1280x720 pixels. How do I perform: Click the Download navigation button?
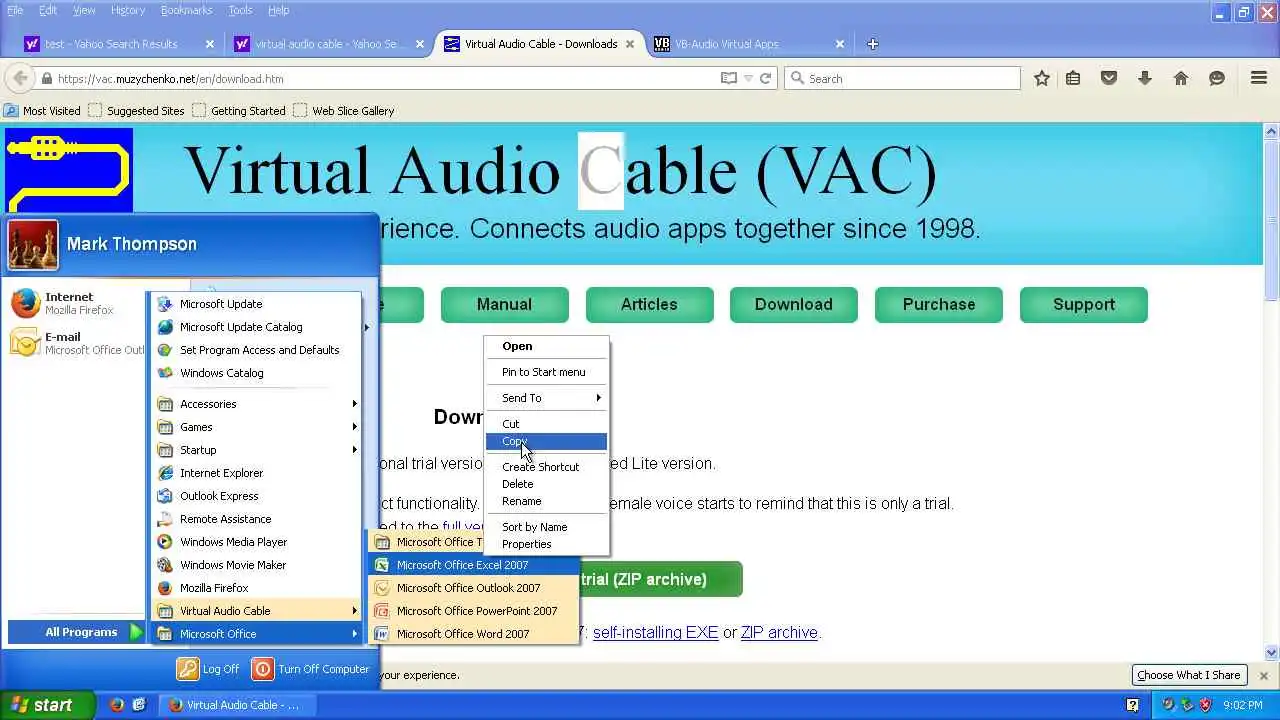(793, 304)
